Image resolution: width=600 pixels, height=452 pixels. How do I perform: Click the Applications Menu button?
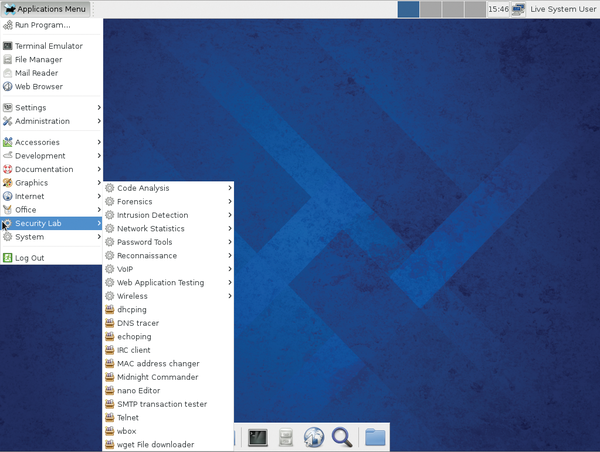pos(45,9)
